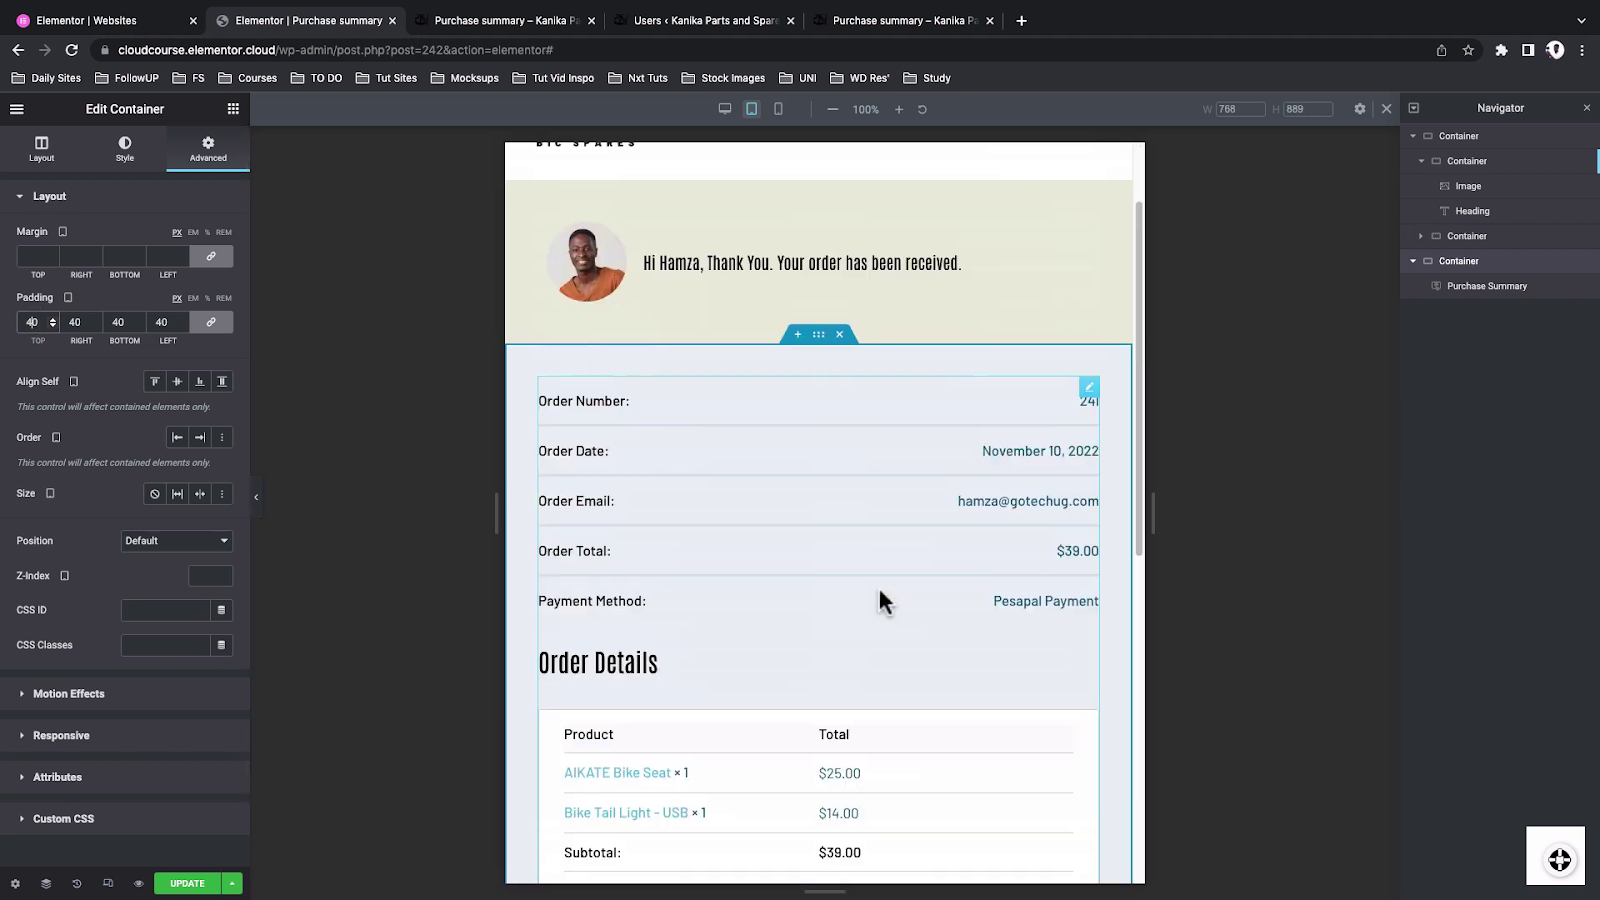This screenshot has height=900, width=1600.
Task: Select EM unit for Padding
Action: [x=193, y=298]
